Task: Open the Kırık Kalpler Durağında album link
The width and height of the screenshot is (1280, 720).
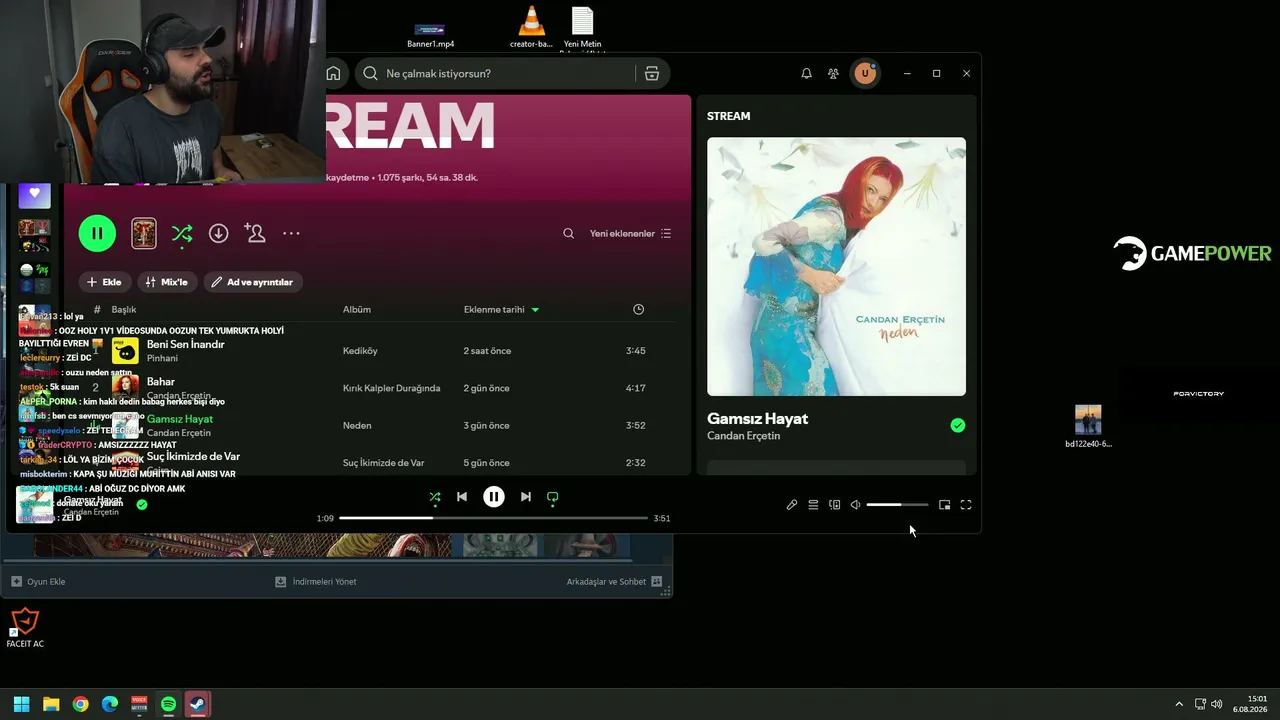Action: coord(391,388)
